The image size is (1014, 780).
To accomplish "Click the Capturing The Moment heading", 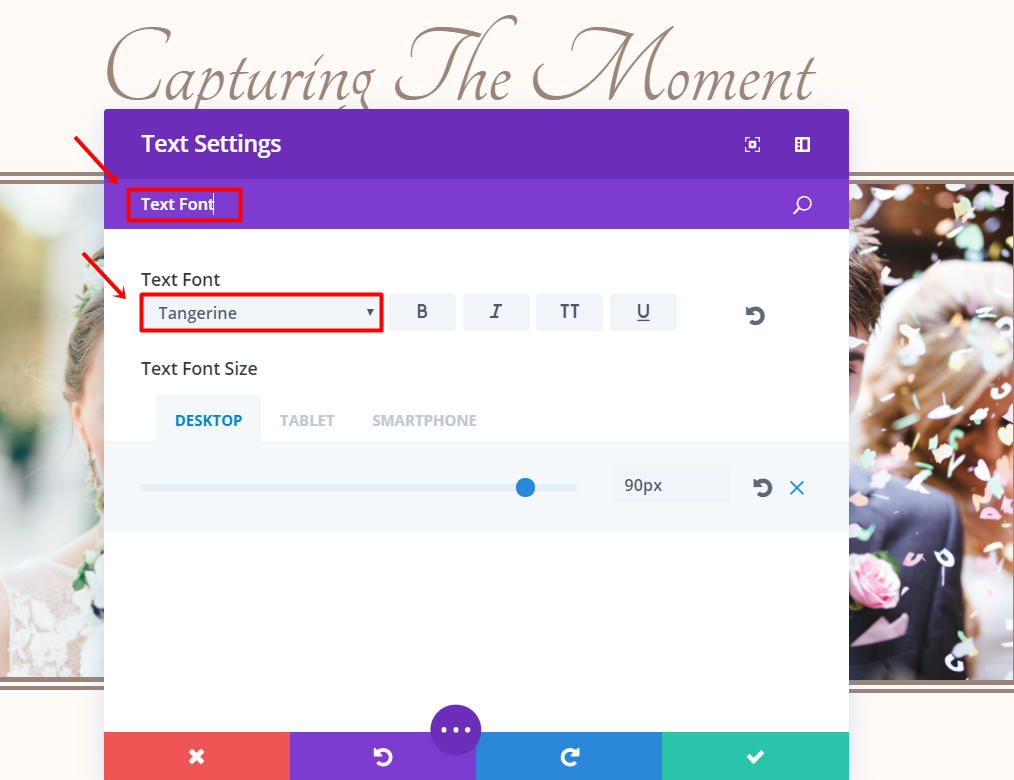I will click(x=460, y=65).
